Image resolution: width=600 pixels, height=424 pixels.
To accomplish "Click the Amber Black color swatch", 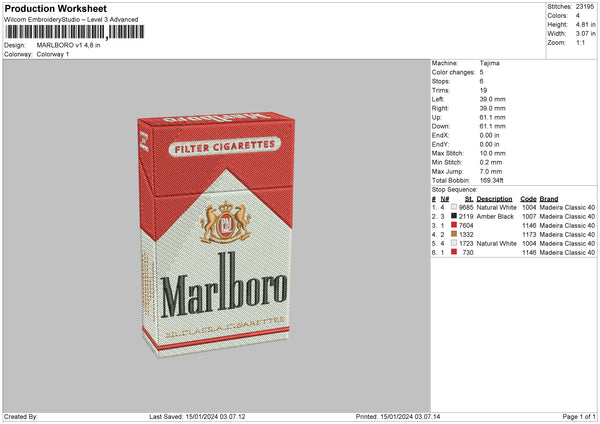I will (x=454, y=216).
